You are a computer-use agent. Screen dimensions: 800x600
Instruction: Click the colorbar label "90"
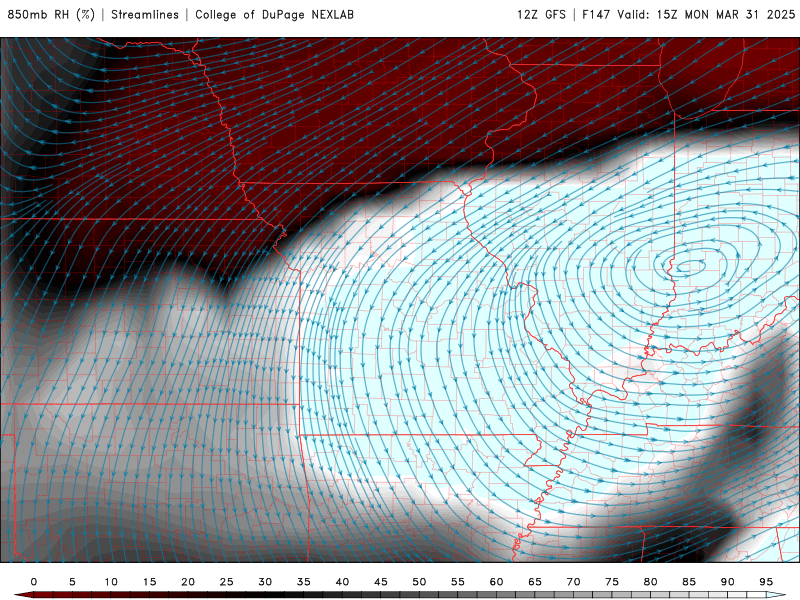click(727, 582)
